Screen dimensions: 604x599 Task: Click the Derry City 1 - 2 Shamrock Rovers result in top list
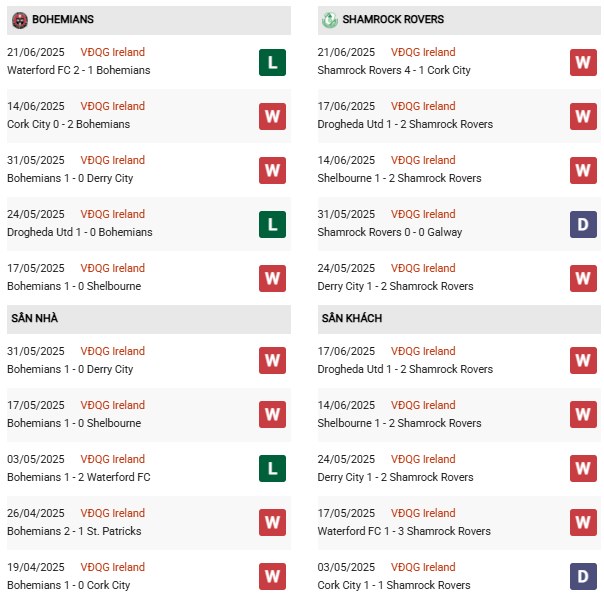(x=395, y=286)
